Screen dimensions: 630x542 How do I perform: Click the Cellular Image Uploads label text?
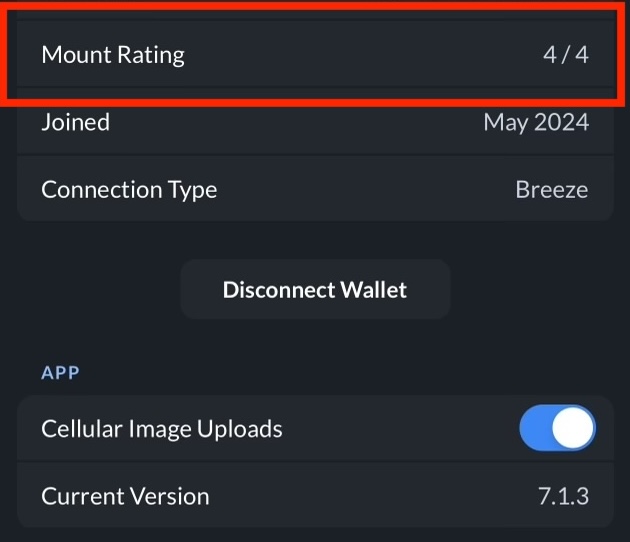click(x=162, y=429)
